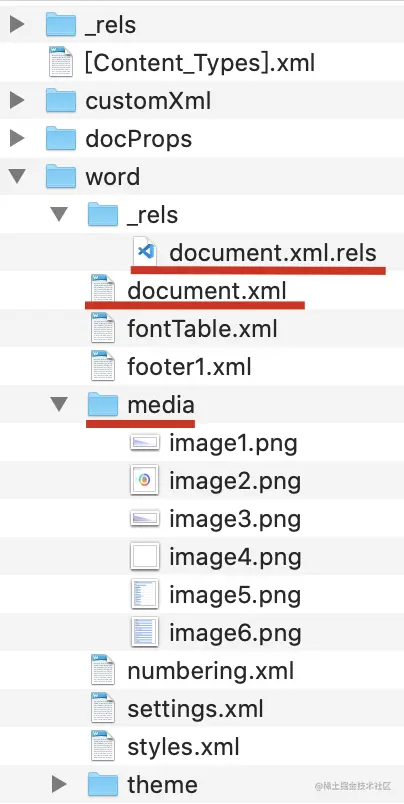Expand the top-level _rels folder
This screenshot has width=404, height=804.
[17, 25]
